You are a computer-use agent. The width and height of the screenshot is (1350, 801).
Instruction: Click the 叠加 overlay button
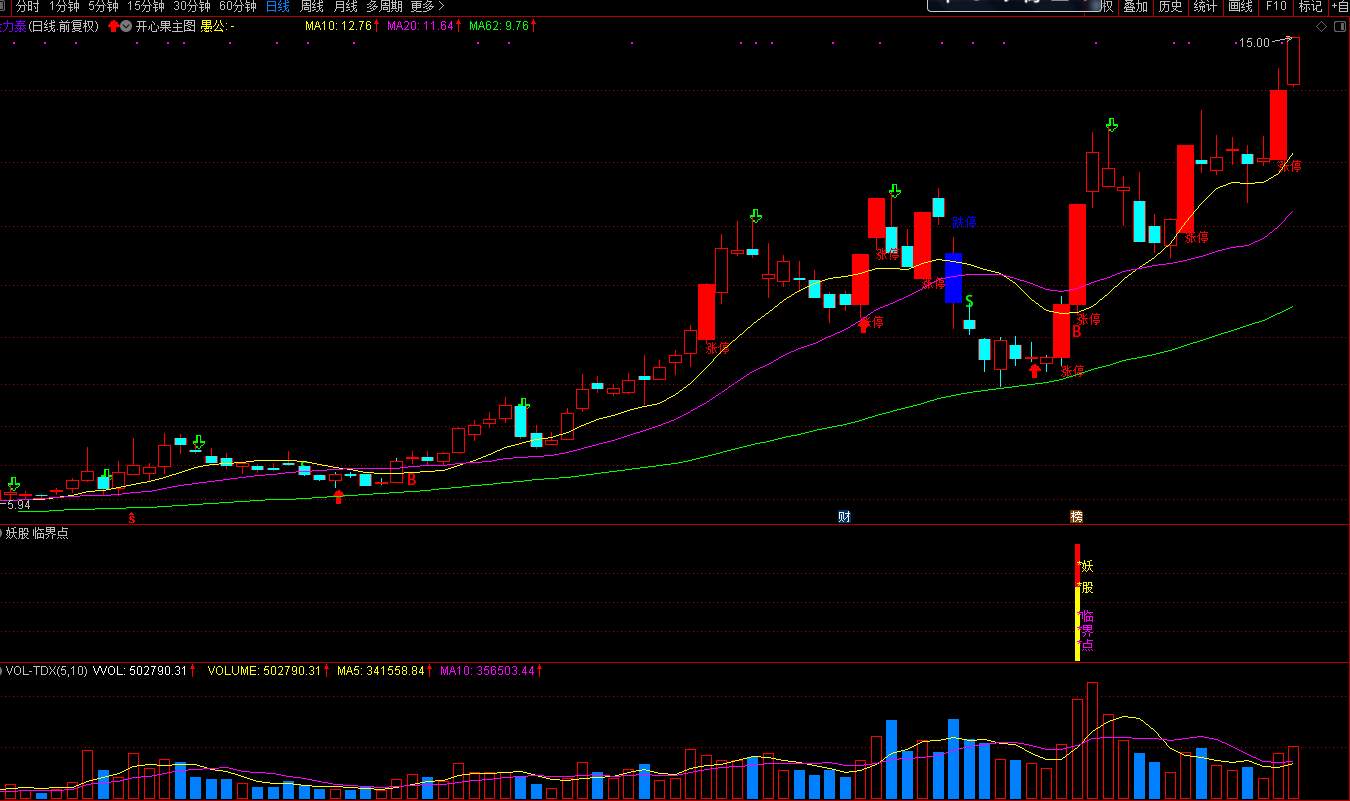(1135, 6)
